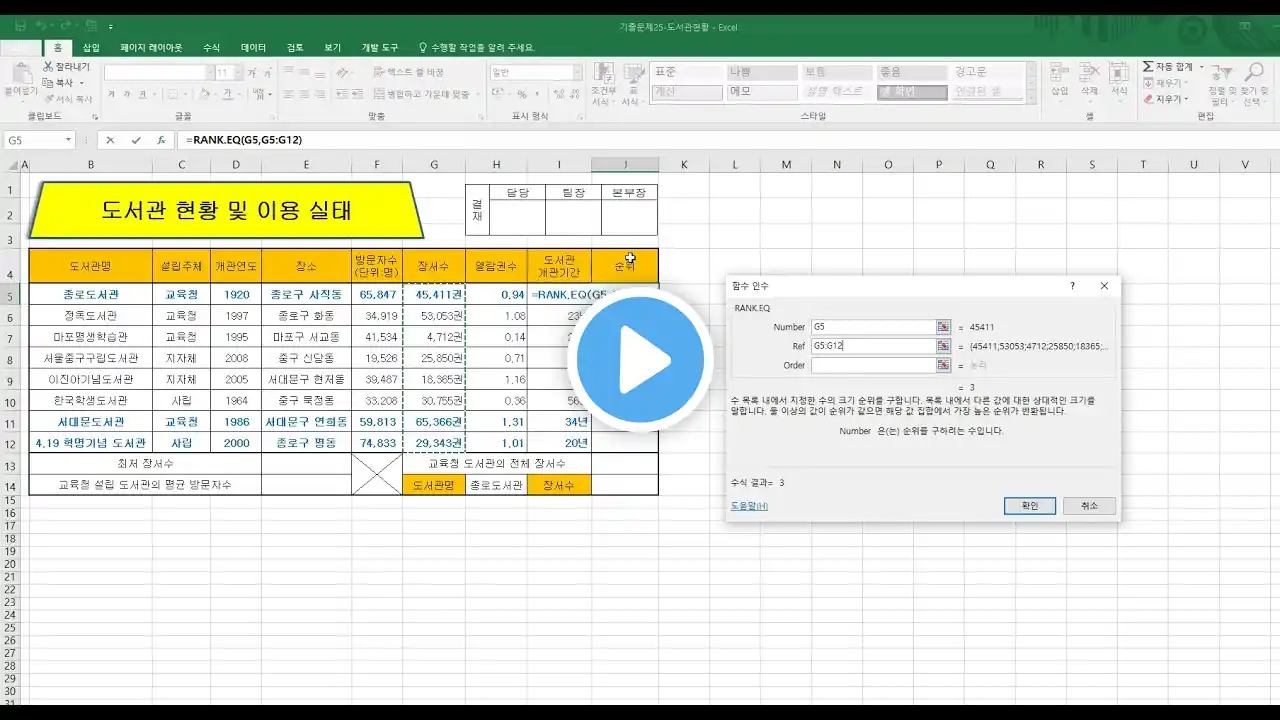Click the Wrap Text (텍스트 줄 바꿈) button
The image size is (1280, 720).
(408, 72)
